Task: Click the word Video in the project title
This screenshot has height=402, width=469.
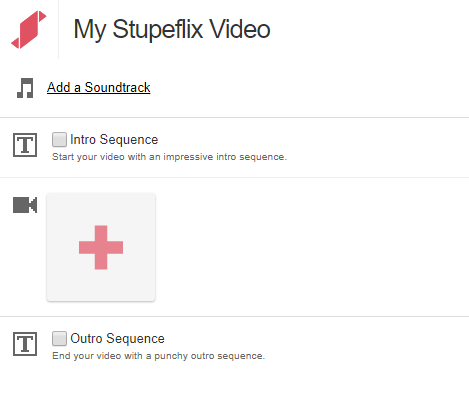Action: [239, 29]
